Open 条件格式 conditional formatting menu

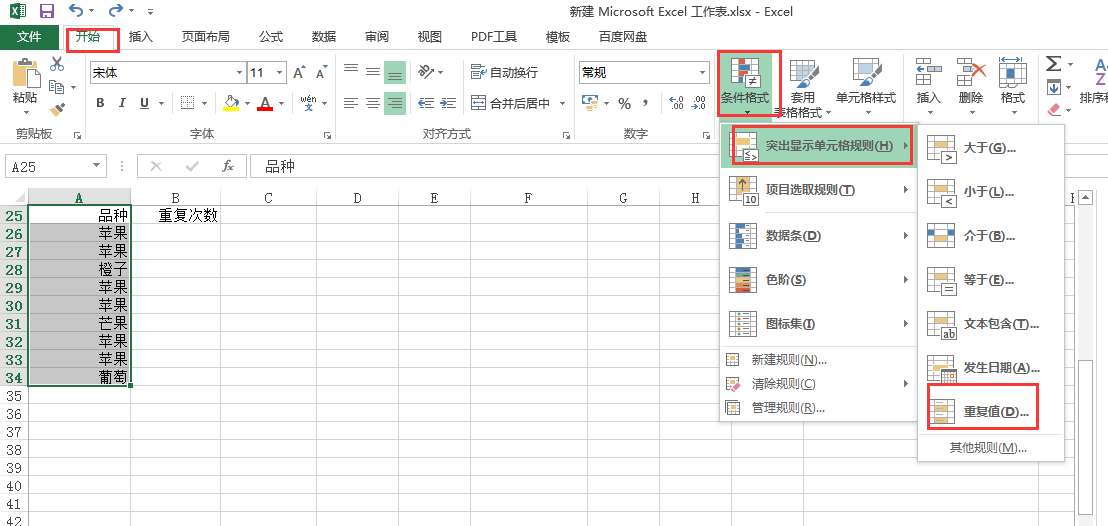[748, 84]
